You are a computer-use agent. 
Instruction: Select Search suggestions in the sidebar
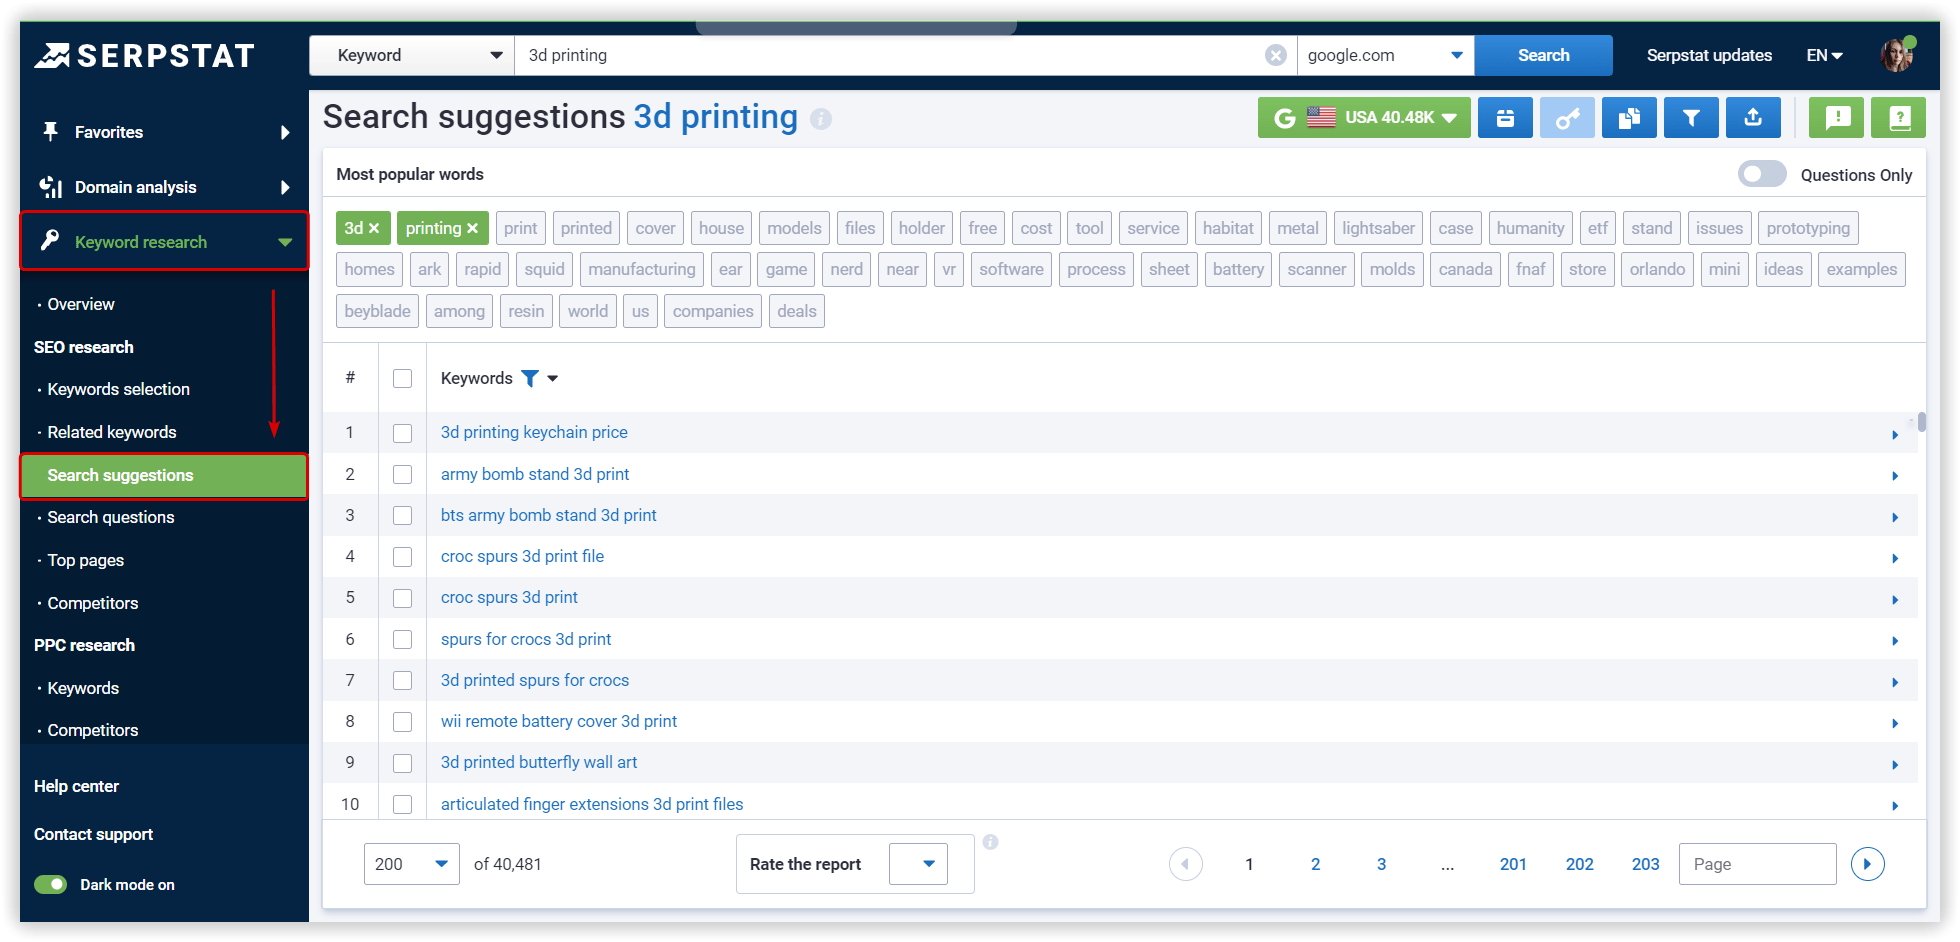point(164,475)
